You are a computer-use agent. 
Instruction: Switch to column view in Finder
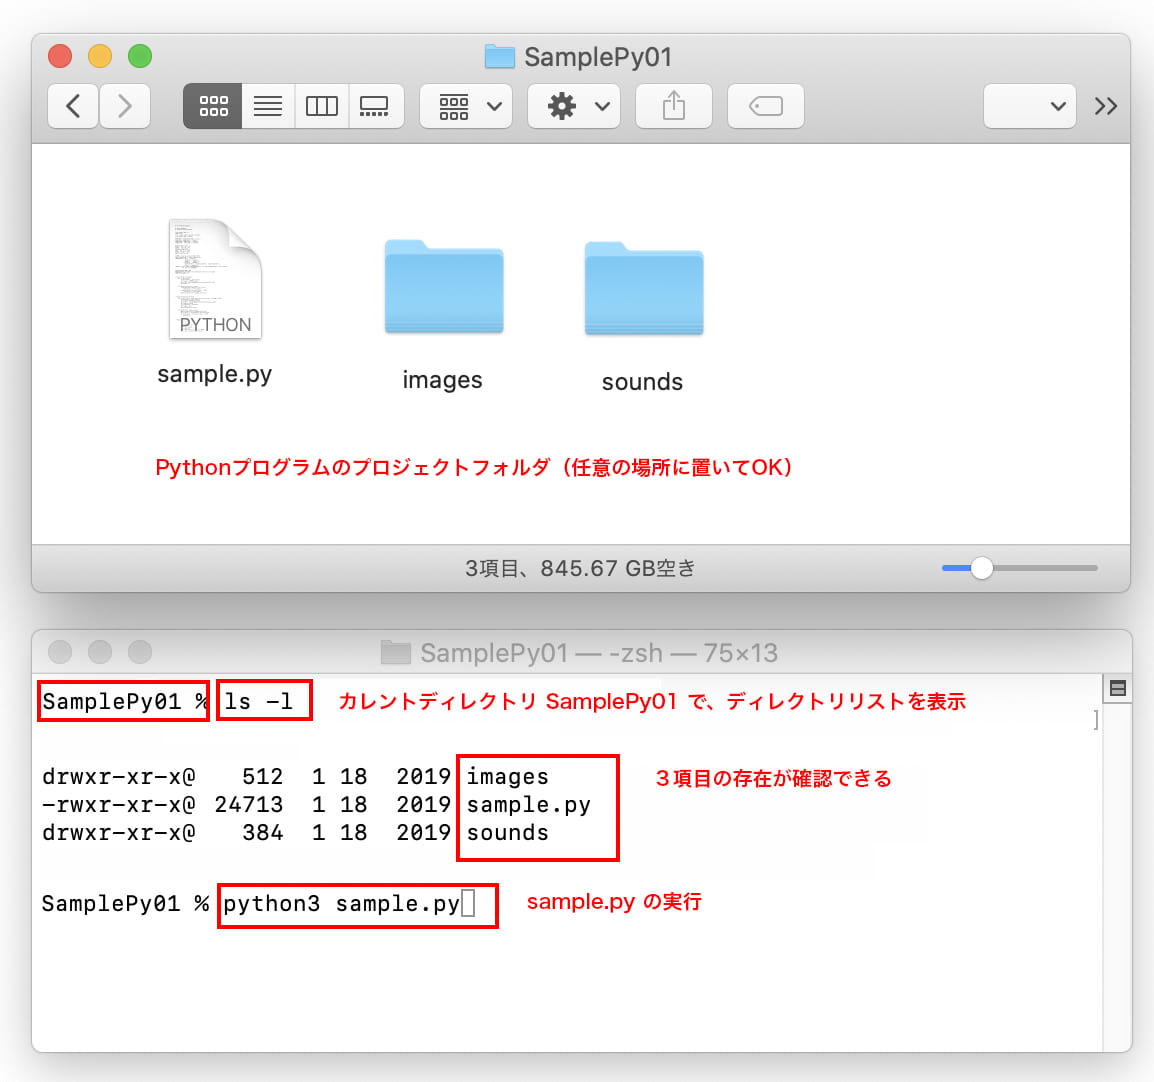(x=321, y=106)
